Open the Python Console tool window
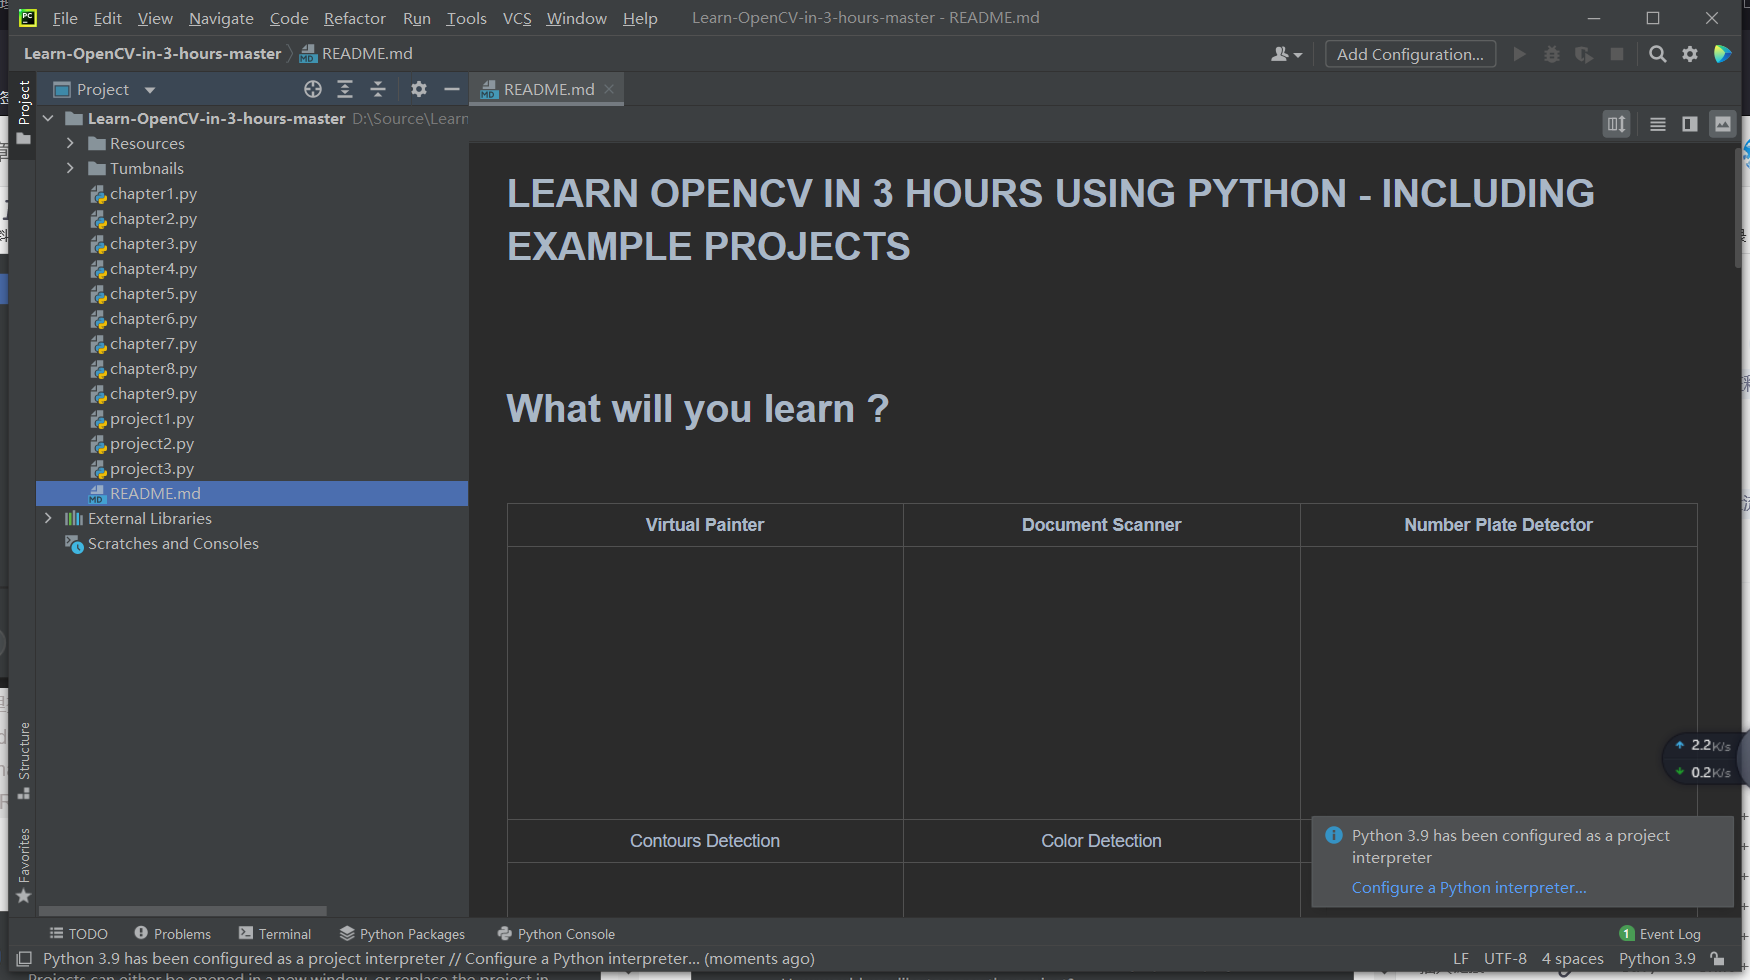The height and width of the screenshot is (980, 1750). 556,934
